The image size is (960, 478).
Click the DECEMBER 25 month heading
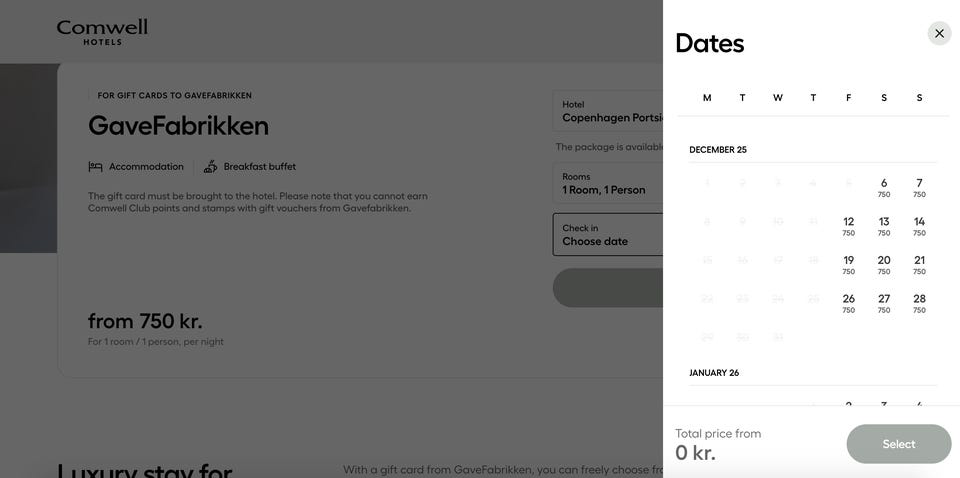click(x=718, y=150)
